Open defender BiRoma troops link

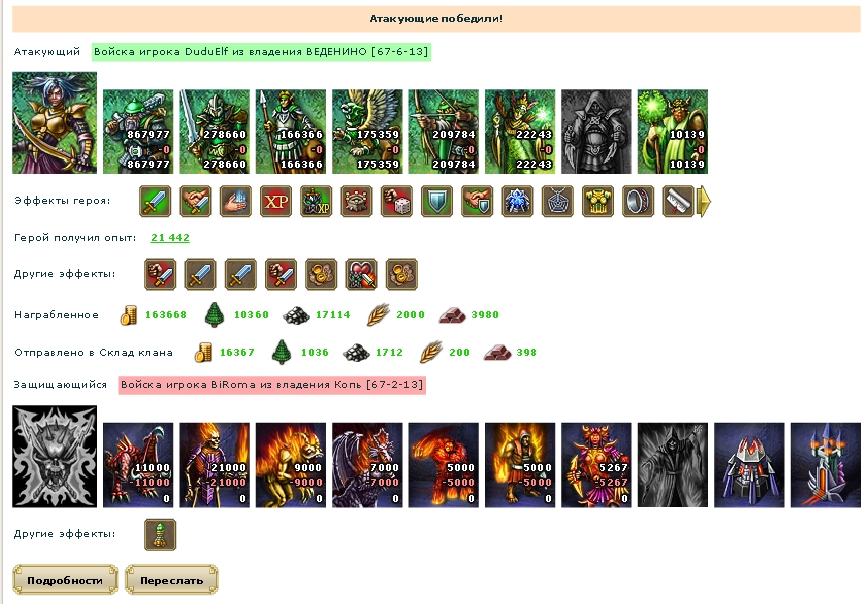coord(272,385)
